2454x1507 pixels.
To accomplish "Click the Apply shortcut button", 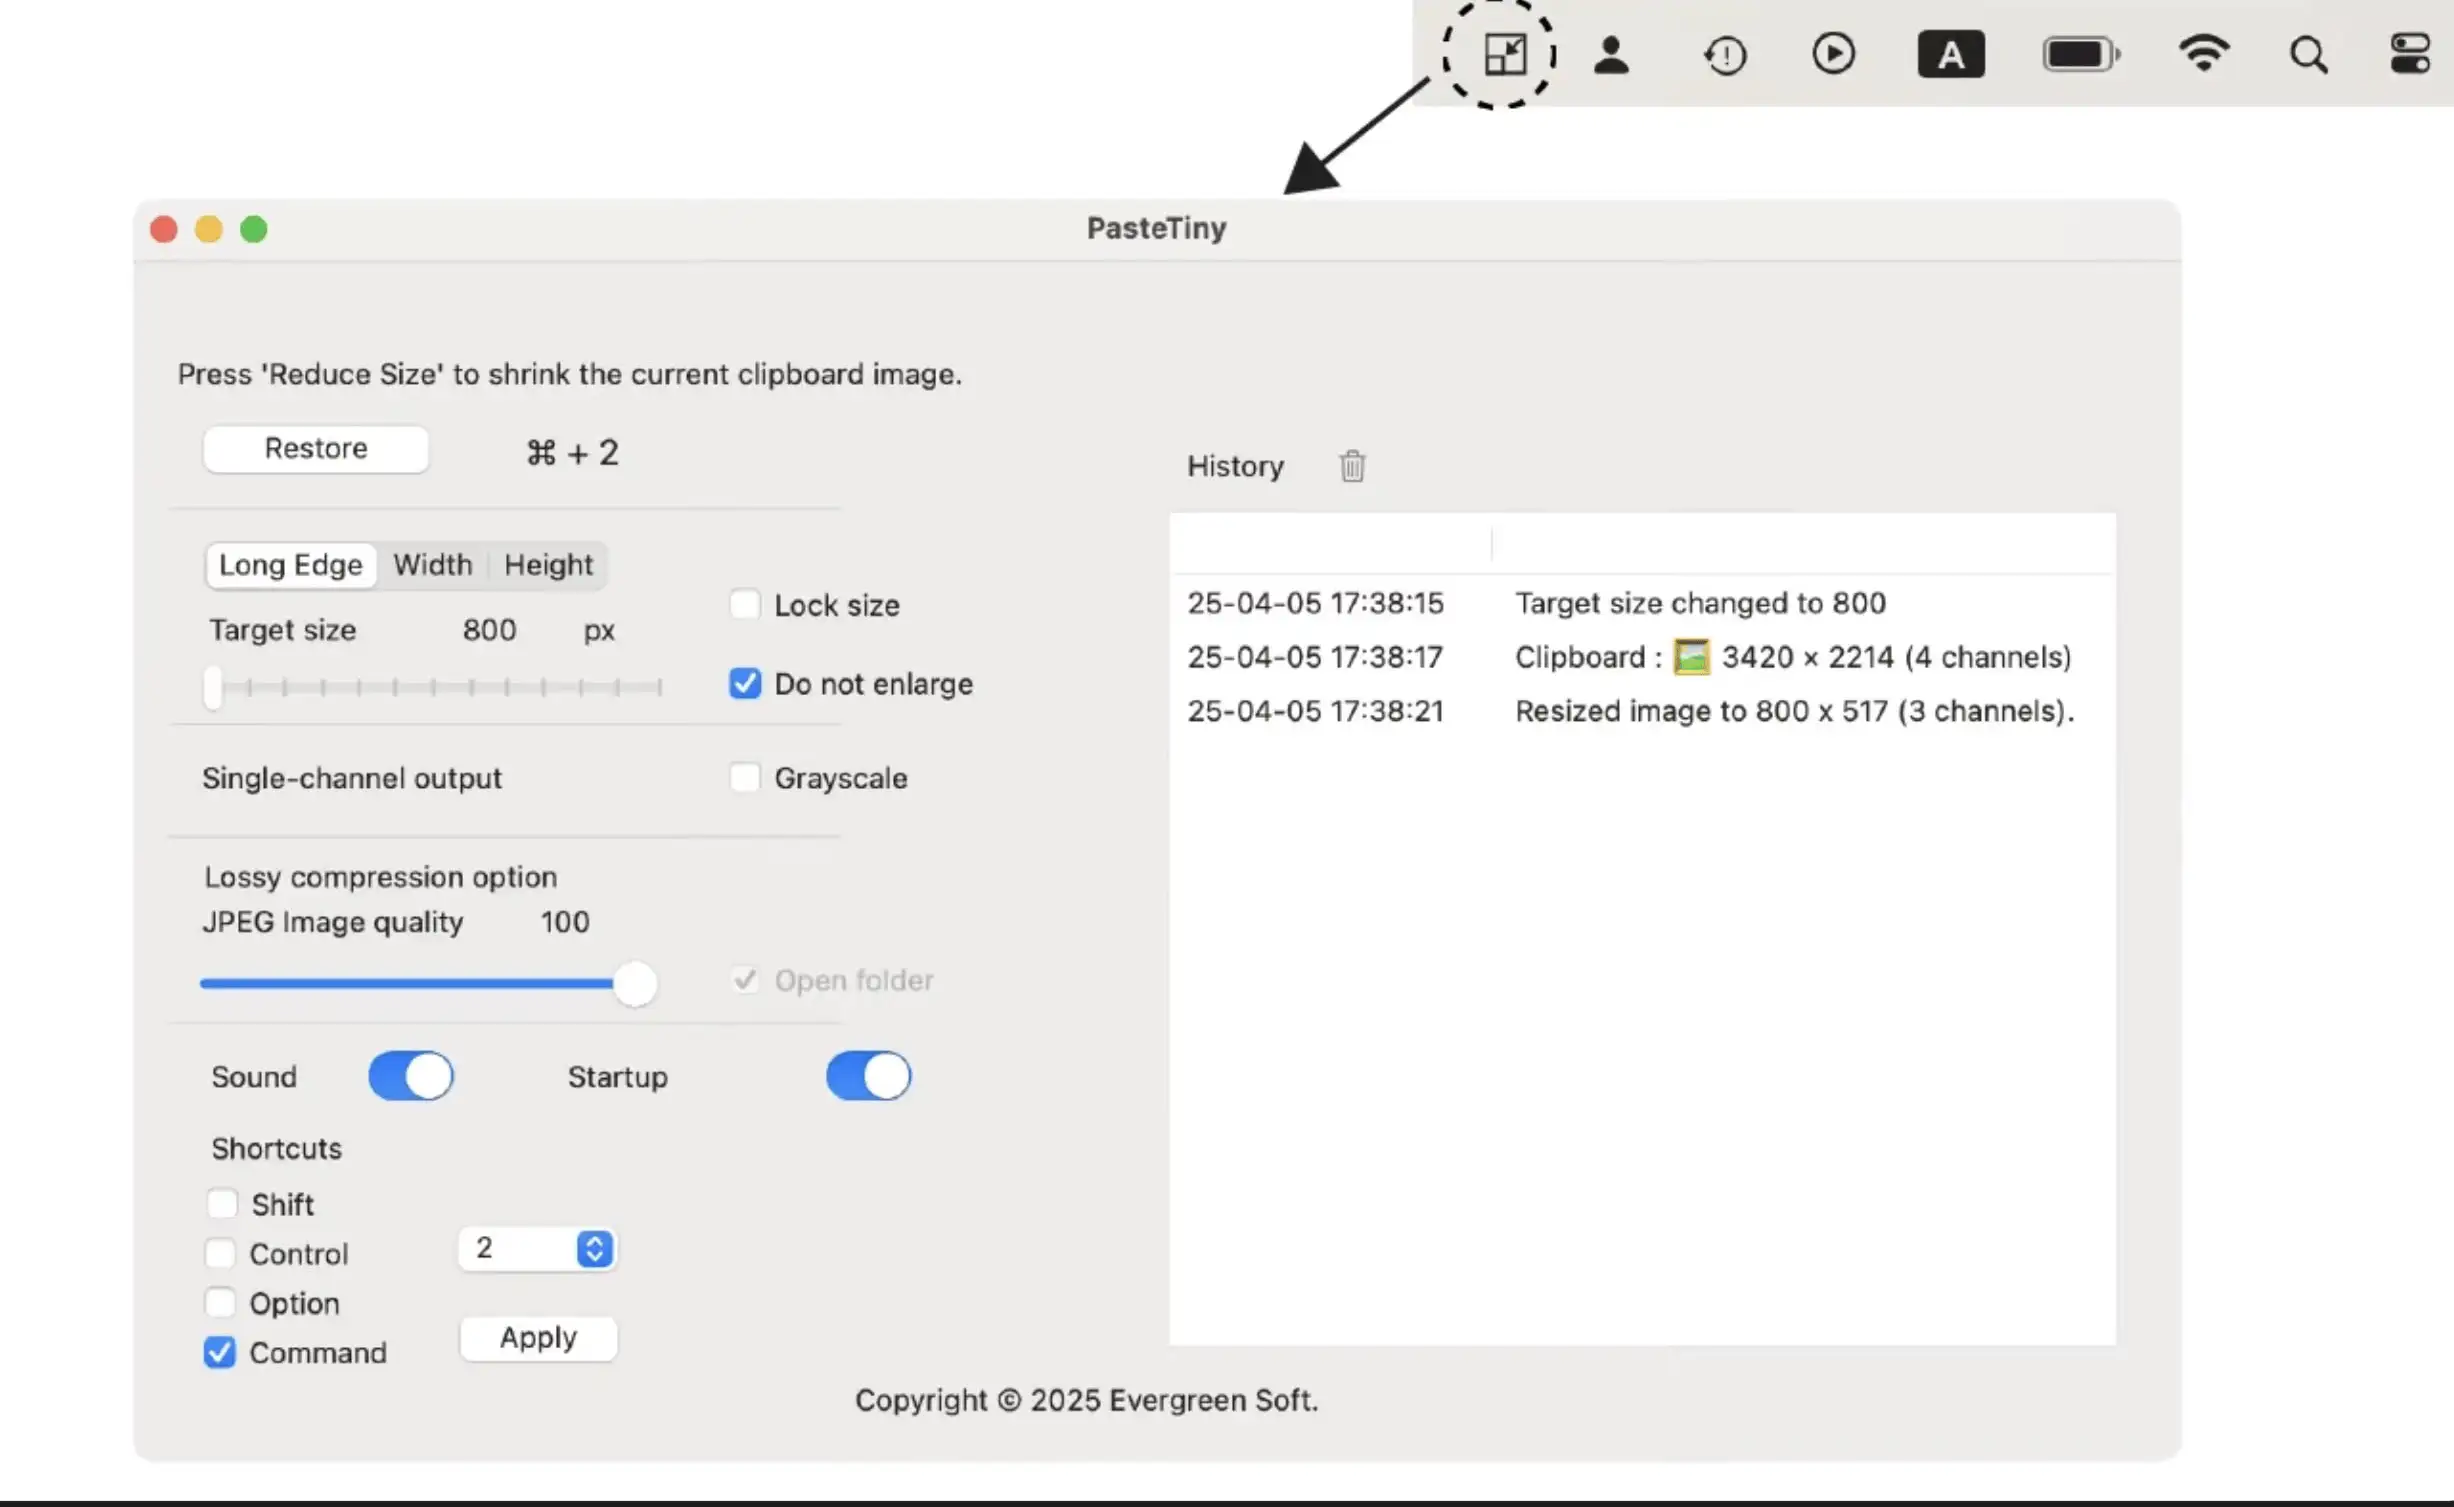I will 538,1337.
